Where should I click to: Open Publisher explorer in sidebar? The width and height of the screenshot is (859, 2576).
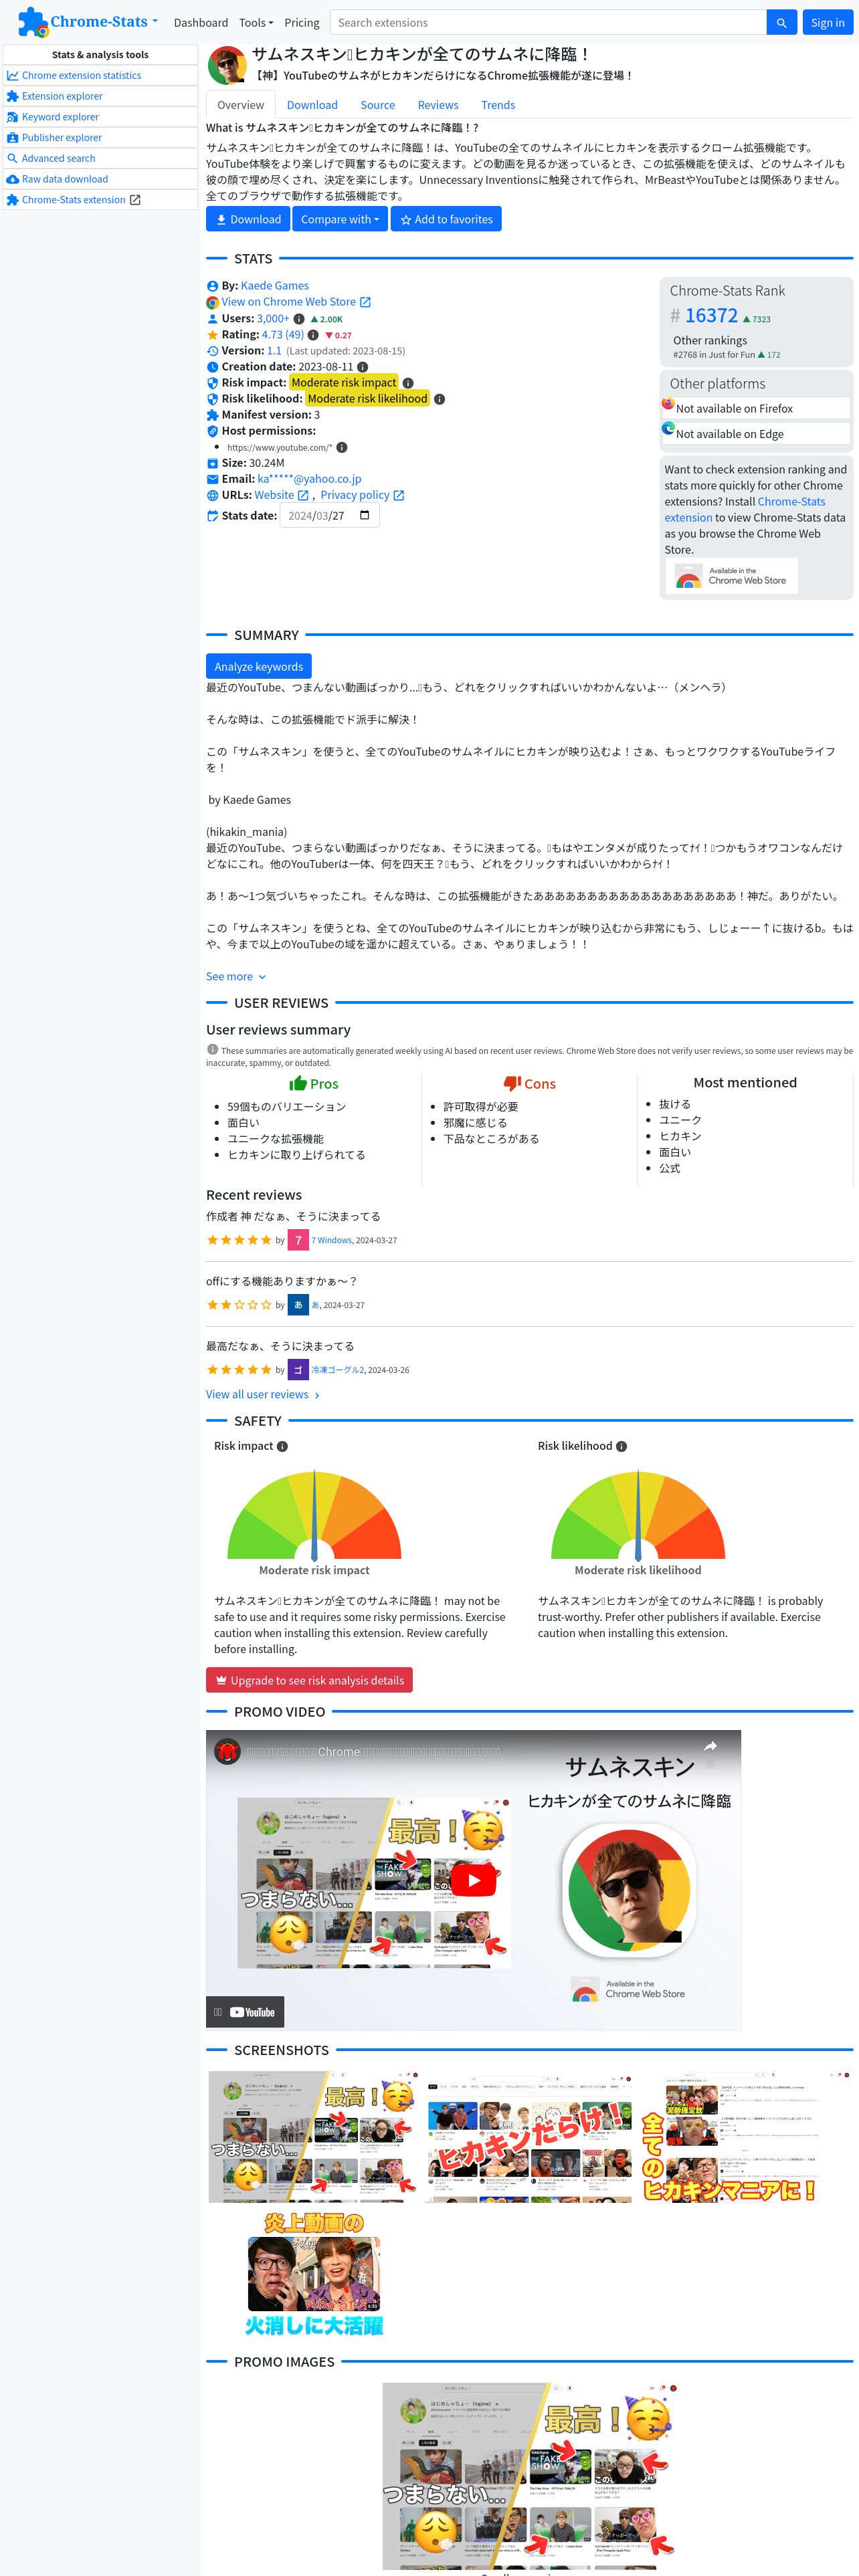point(100,138)
